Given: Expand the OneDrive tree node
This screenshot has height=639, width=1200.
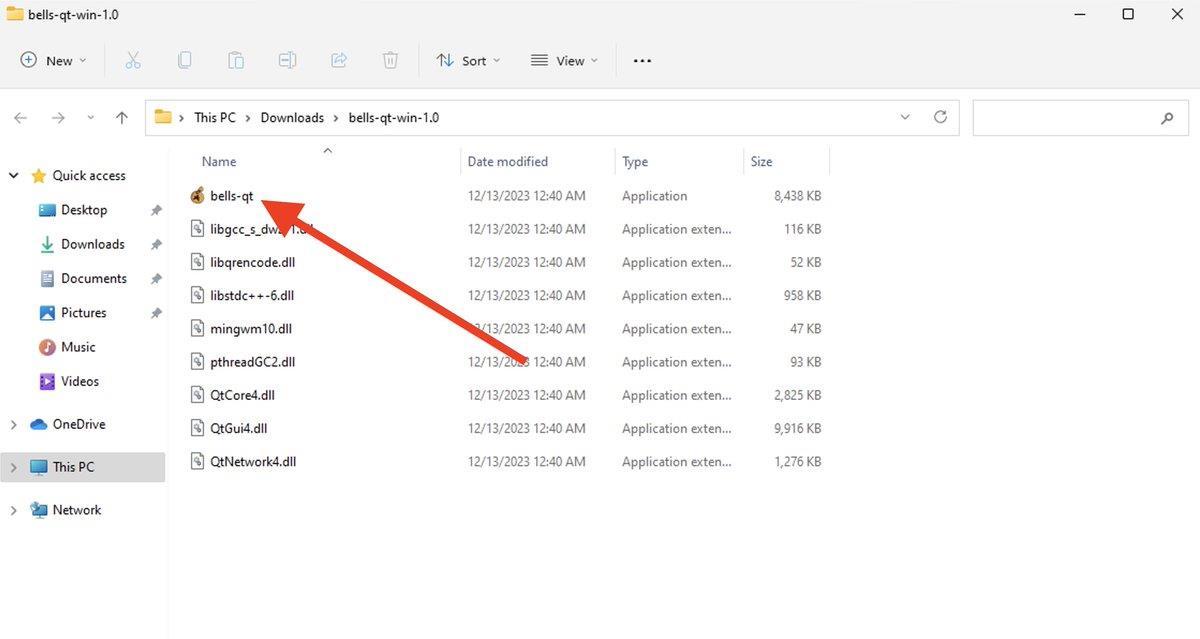Looking at the screenshot, I should (14, 425).
